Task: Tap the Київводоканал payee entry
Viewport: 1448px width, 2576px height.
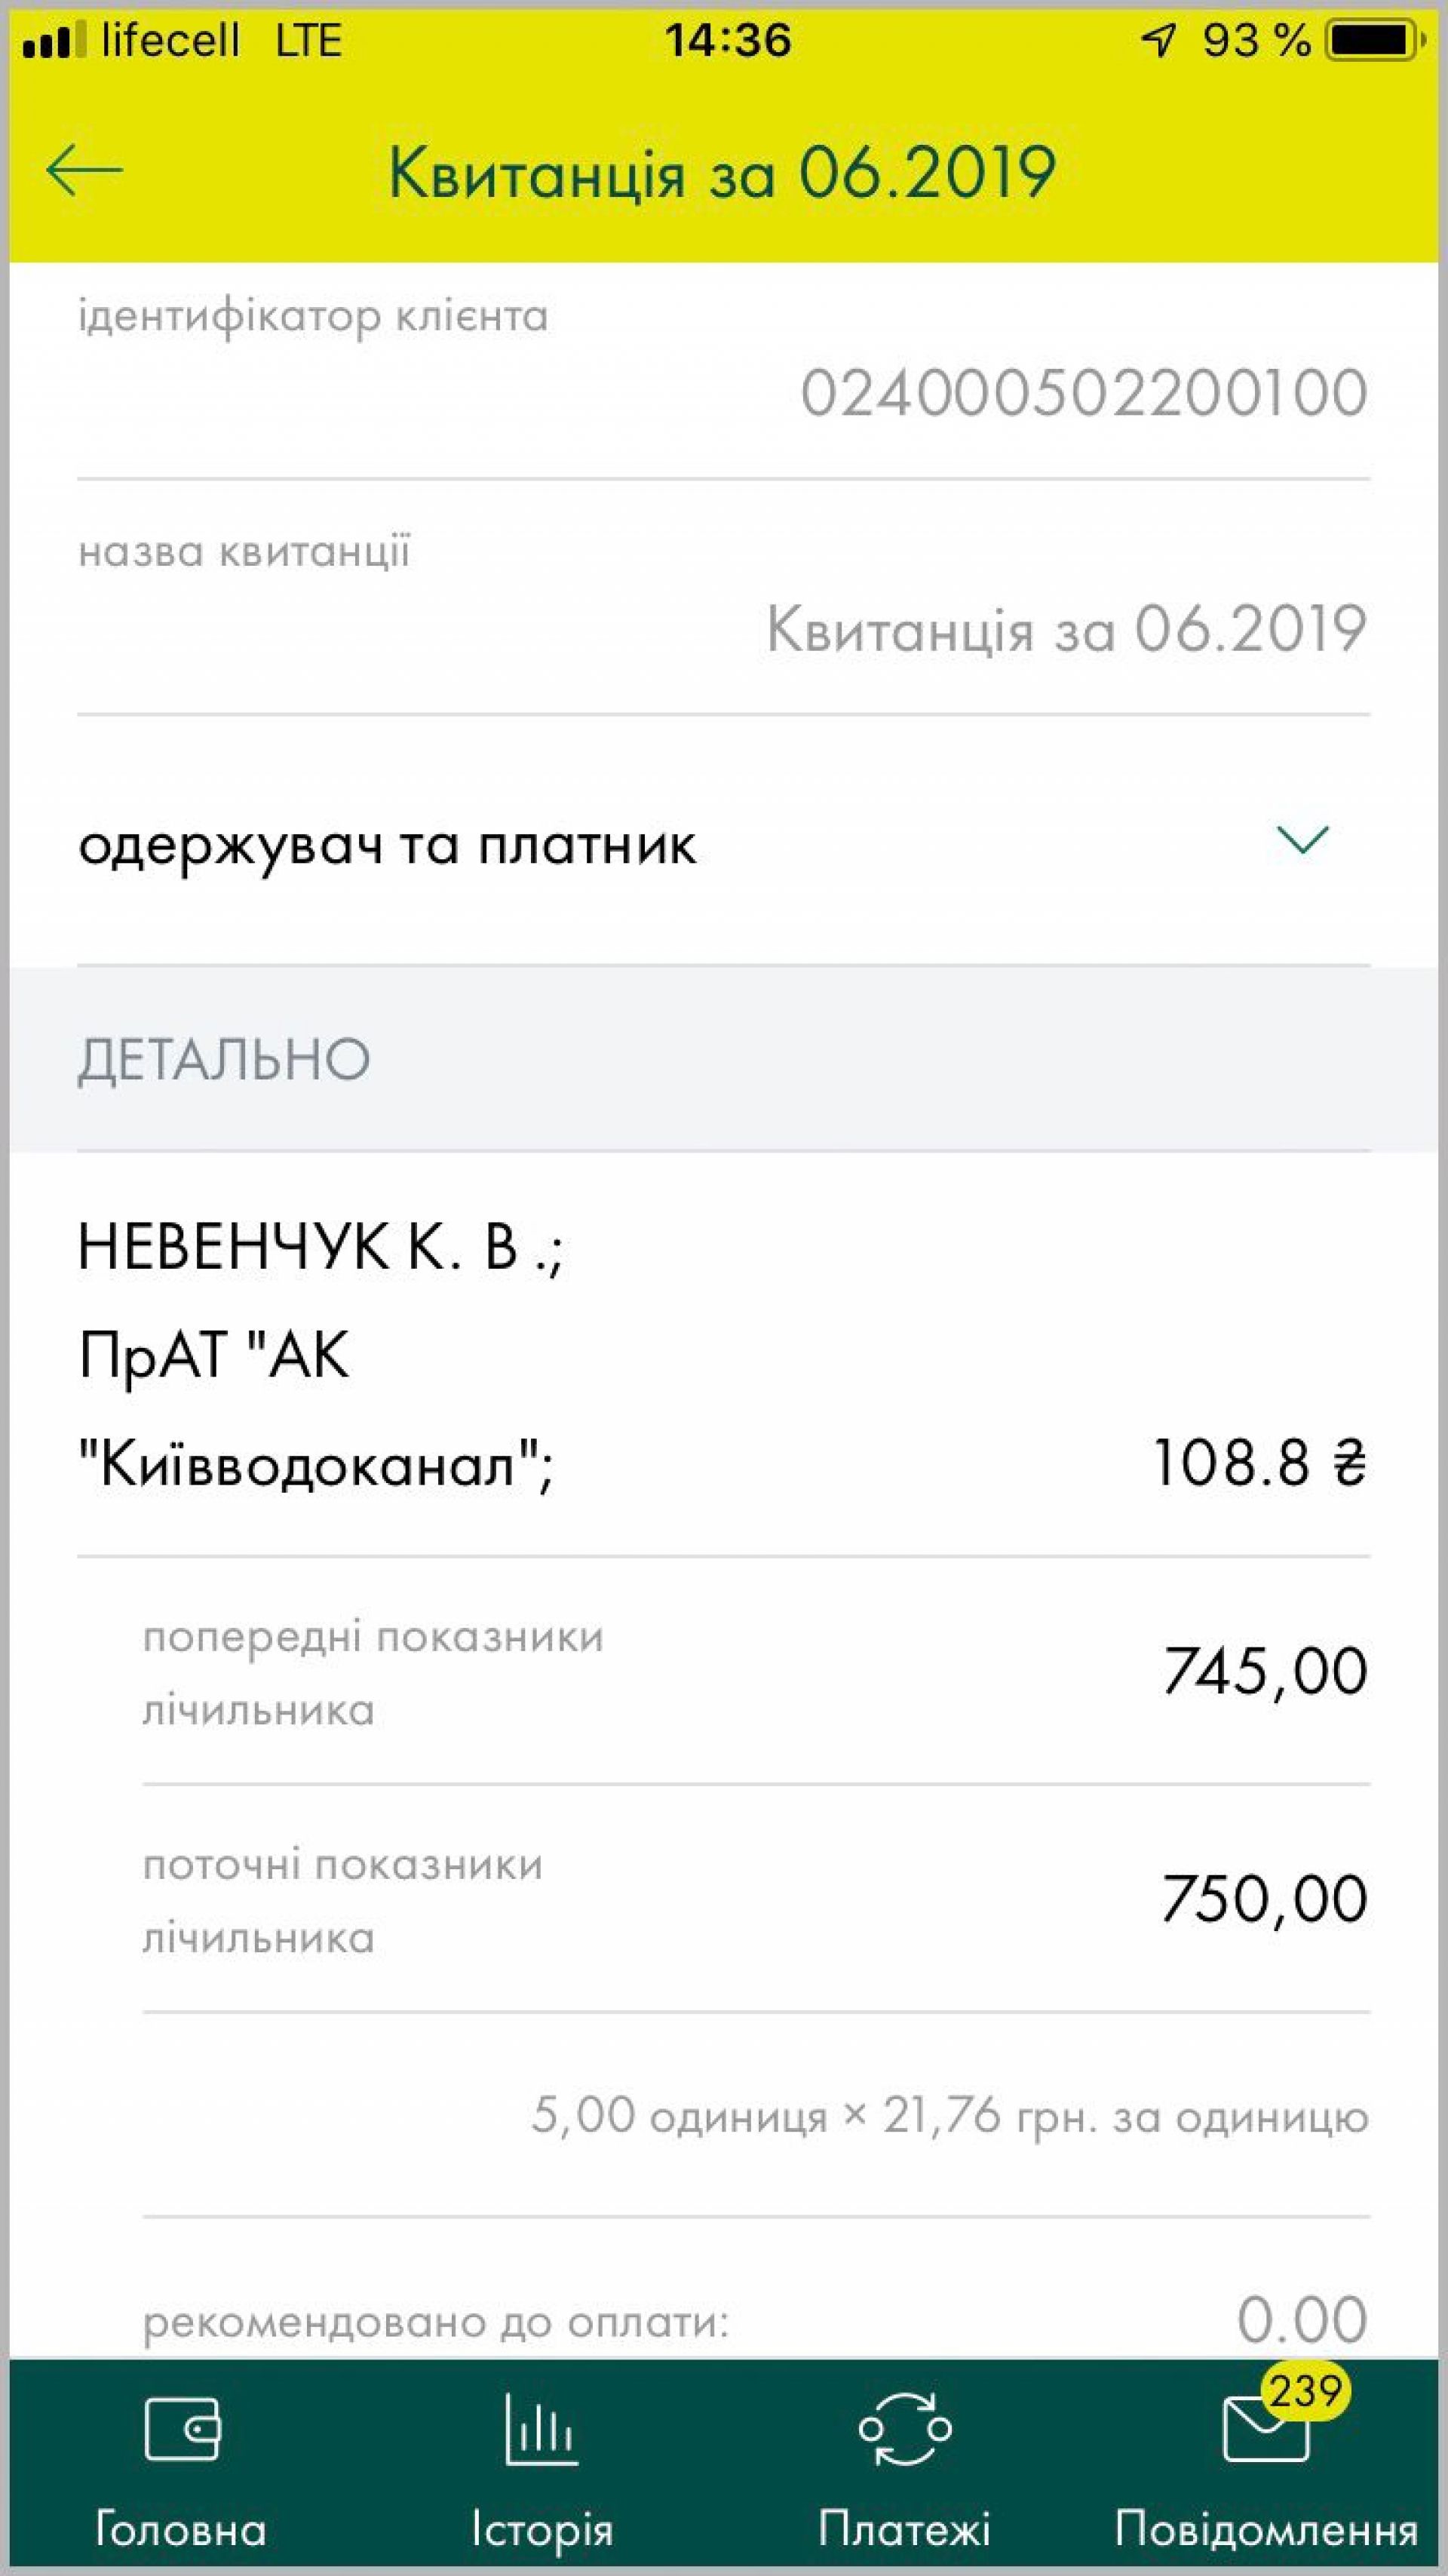Action: 316,1466
